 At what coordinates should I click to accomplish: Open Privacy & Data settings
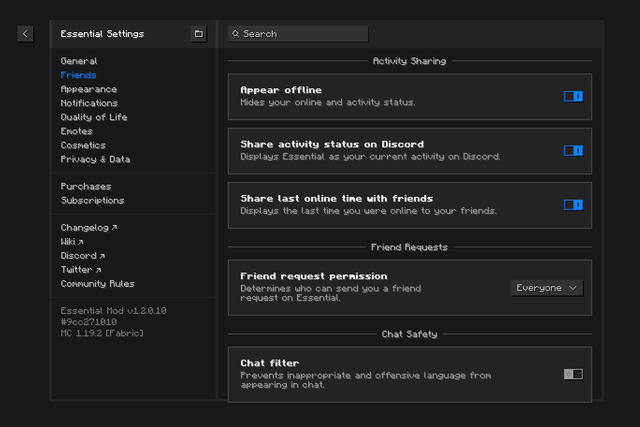click(96, 159)
